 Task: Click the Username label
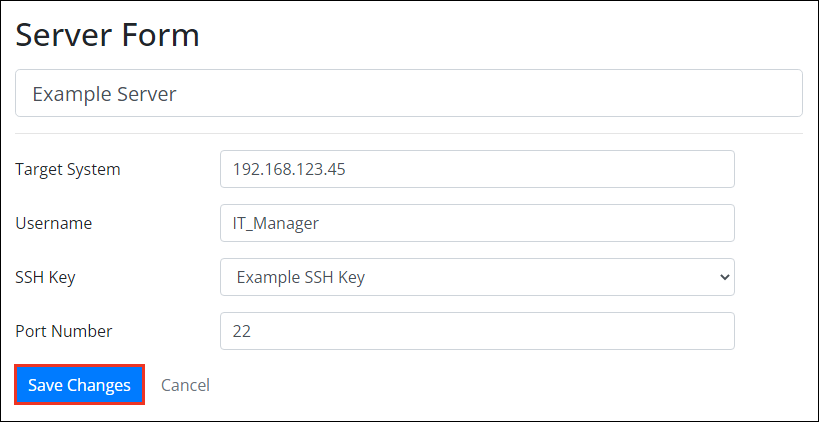[53, 223]
